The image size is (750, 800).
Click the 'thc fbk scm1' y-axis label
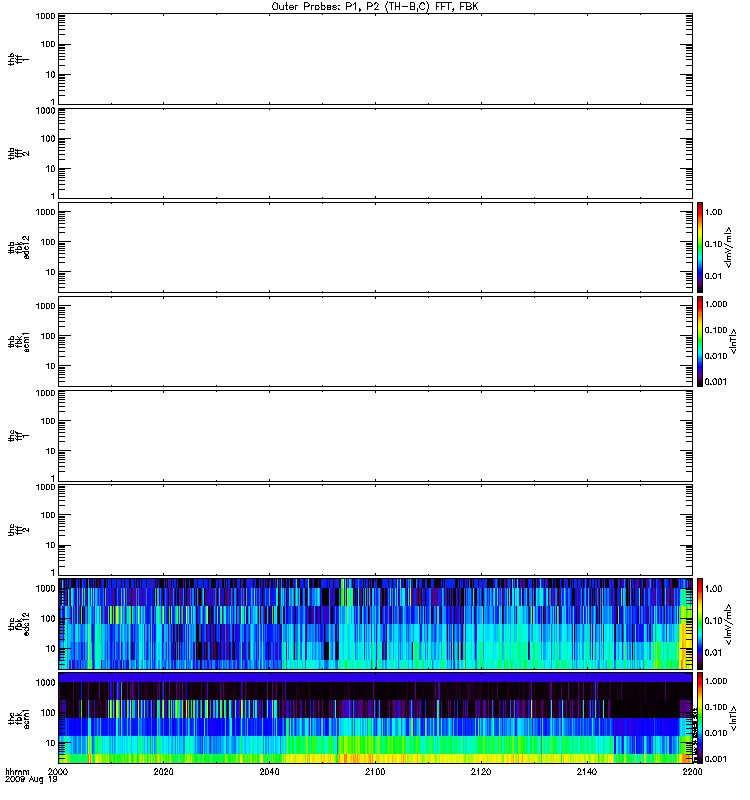[18, 718]
